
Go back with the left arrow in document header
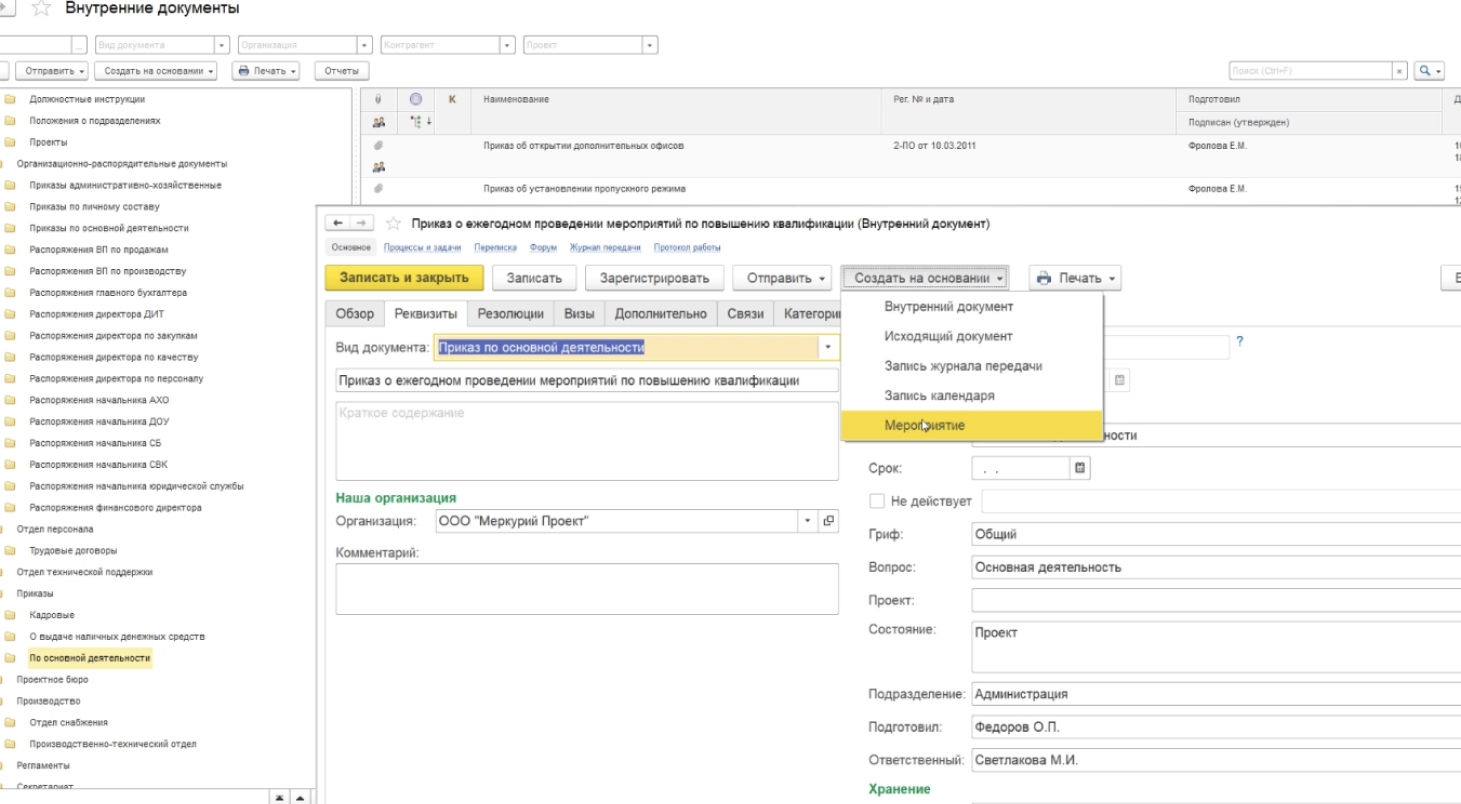(337, 224)
